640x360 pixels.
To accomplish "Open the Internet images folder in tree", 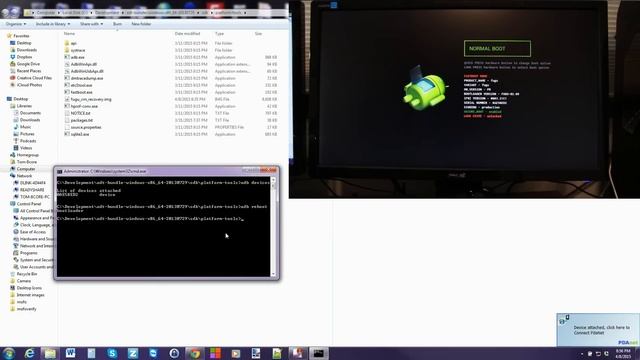I will (31, 295).
